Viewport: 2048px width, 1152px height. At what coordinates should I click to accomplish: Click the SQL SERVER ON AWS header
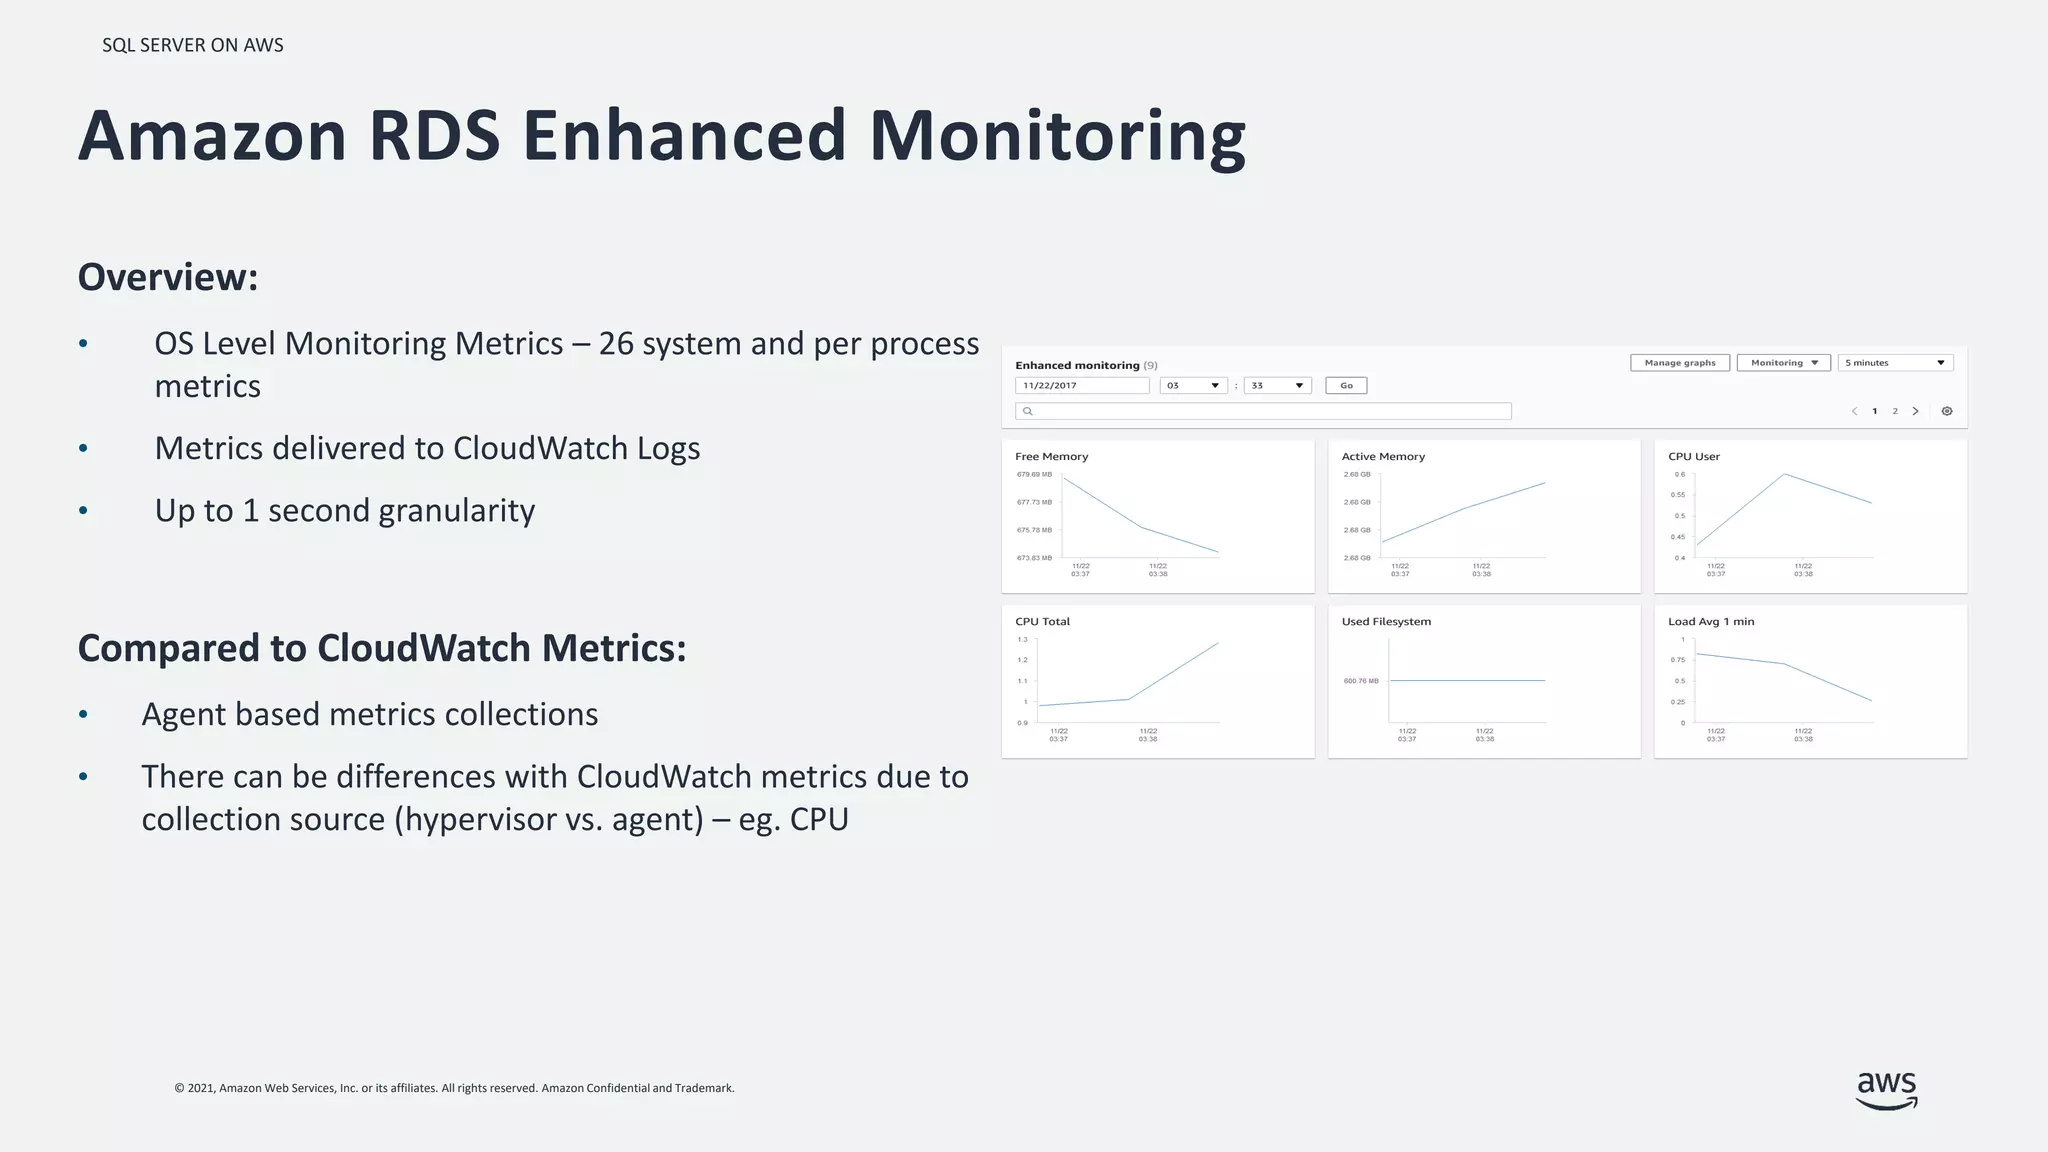point(193,45)
